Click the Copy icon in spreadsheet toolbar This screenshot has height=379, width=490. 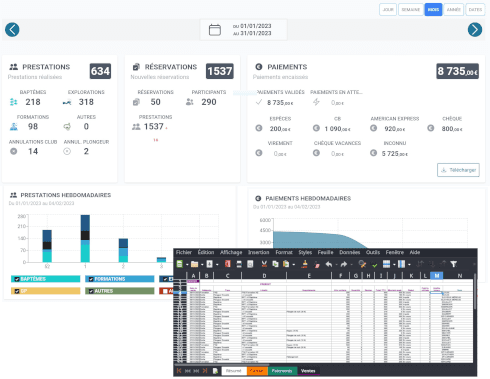[x=275, y=264]
